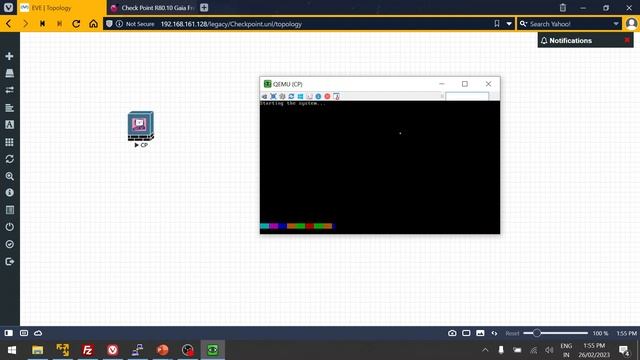Go back in browser history
The width and height of the screenshot is (640, 360).
(x=9, y=24)
